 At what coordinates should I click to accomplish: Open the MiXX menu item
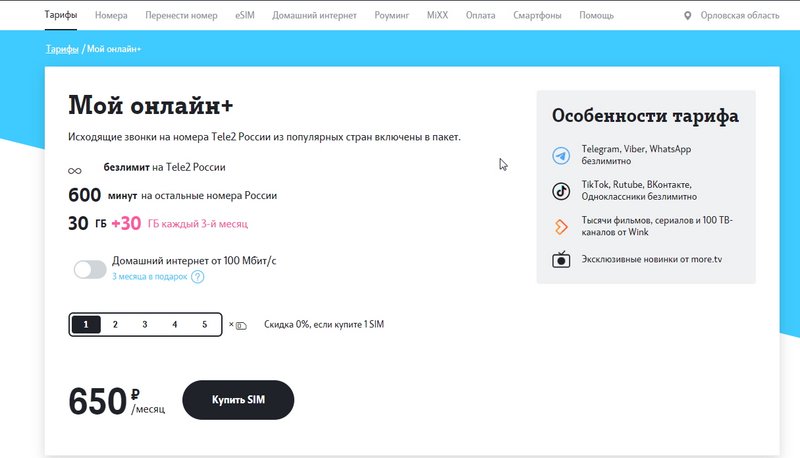click(437, 15)
